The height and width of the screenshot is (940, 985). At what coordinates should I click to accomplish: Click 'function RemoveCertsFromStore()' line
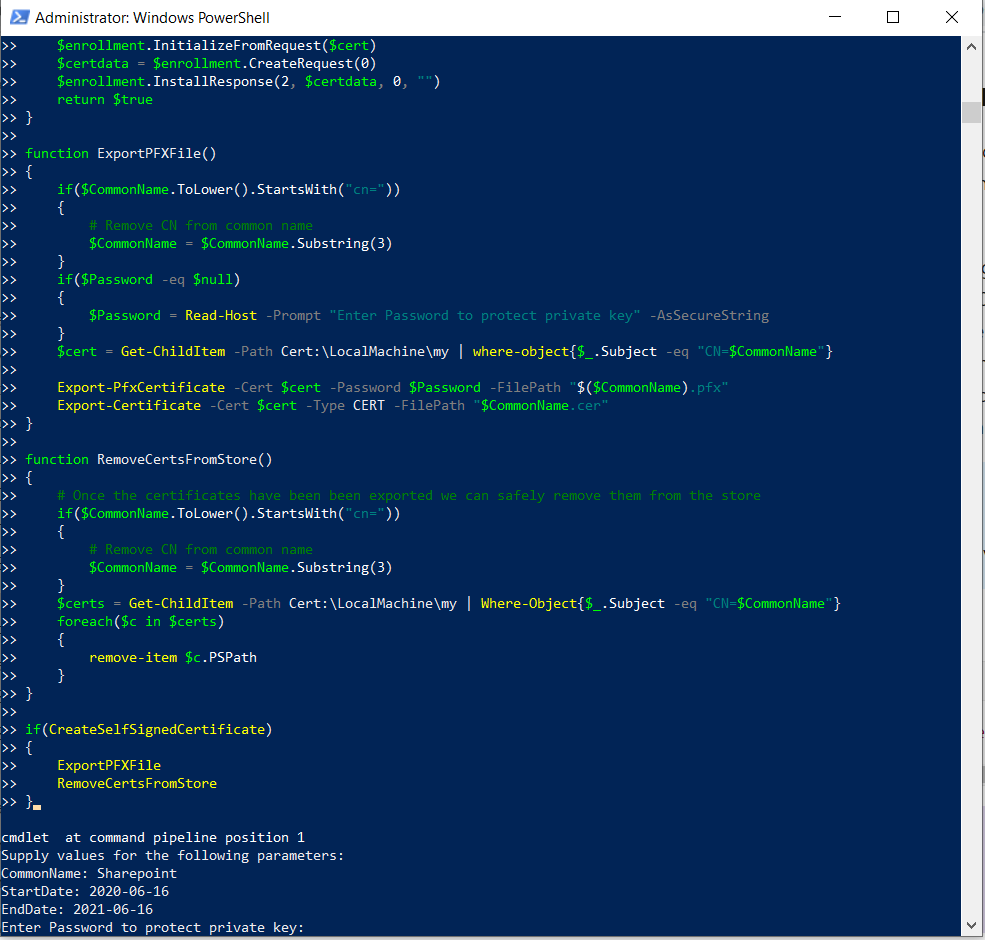click(x=149, y=459)
